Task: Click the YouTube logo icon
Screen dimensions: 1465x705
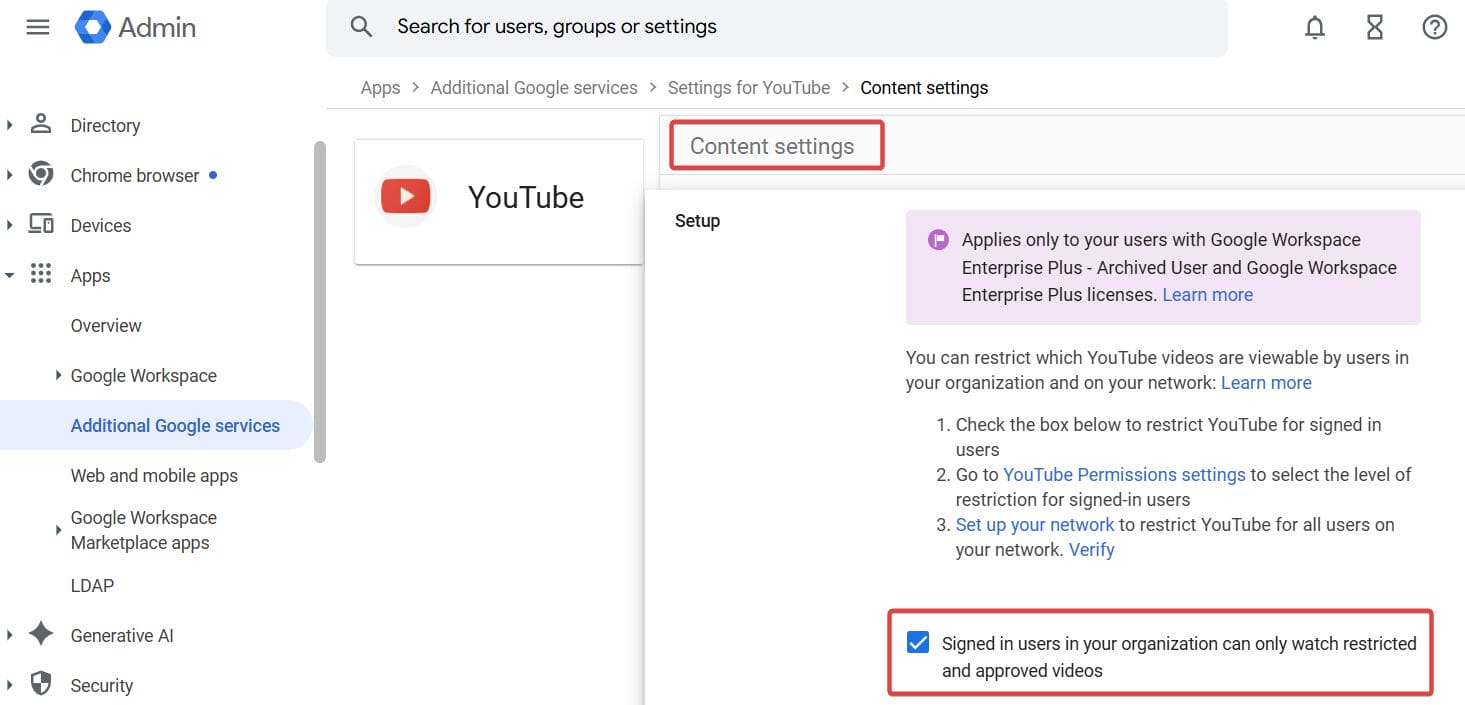Action: (406, 197)
